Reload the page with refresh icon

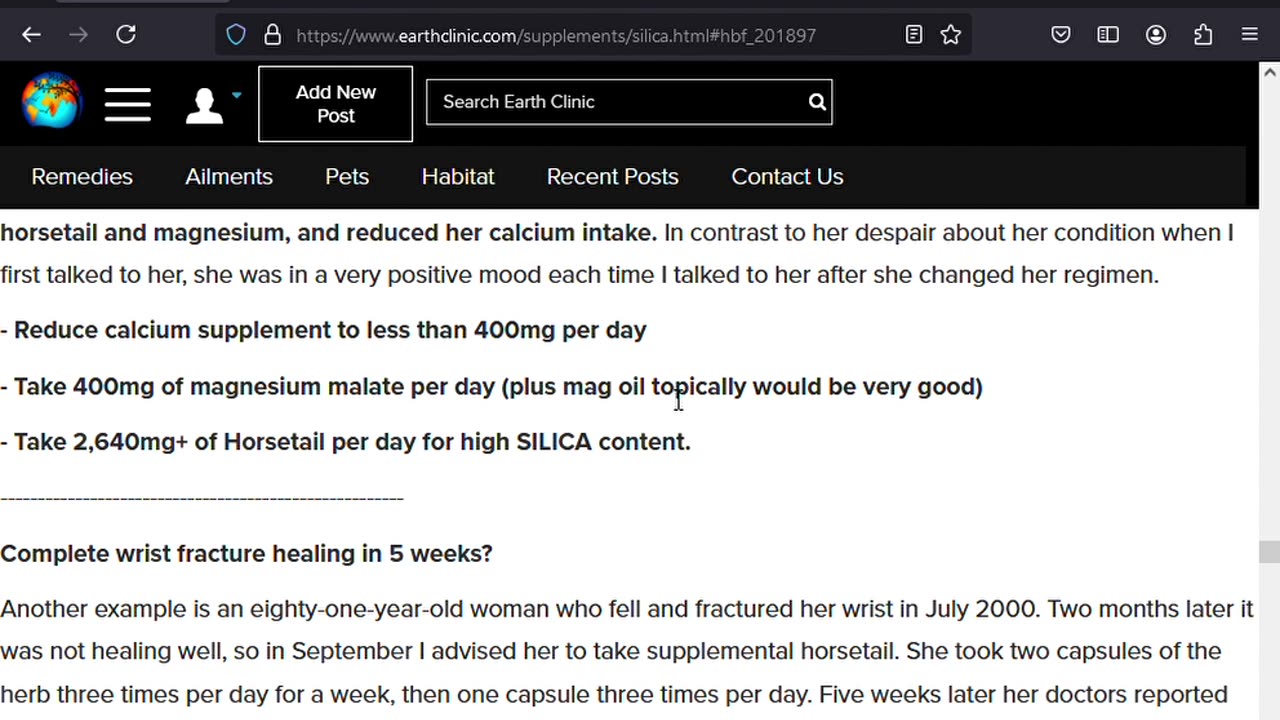pos(126,35)
